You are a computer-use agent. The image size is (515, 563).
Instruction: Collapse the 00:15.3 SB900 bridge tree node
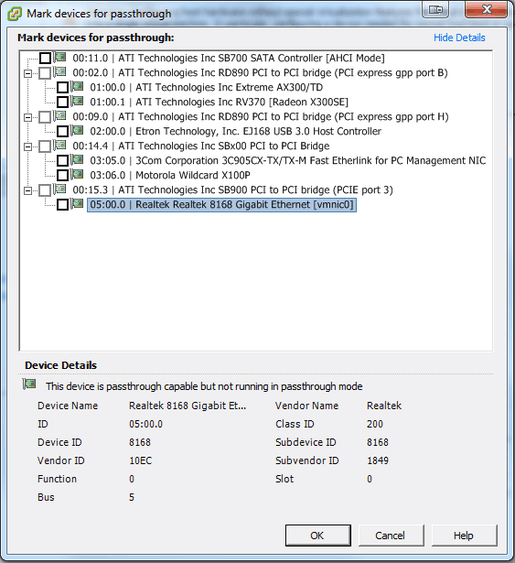click(x=28, y=190)
